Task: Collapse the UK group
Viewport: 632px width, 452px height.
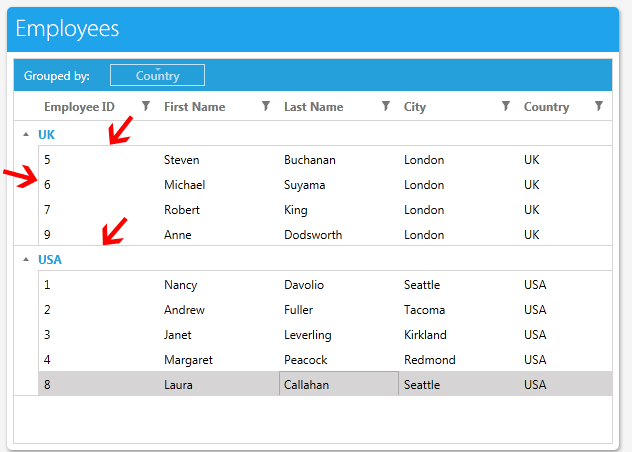Action: pos(25,134)
